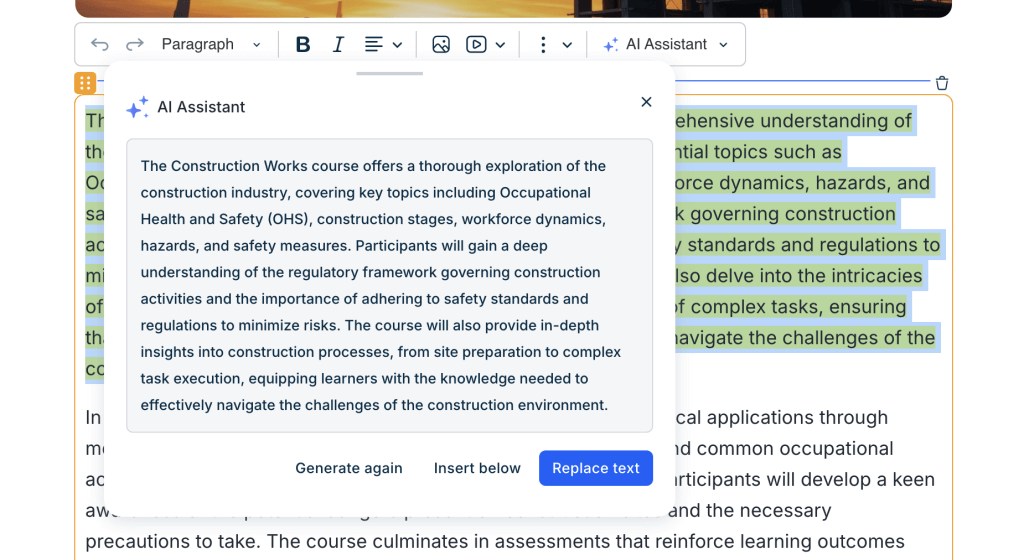1024x560 pixels.
Task: Click the Insert below button
Action: click(x=477, y=468)
